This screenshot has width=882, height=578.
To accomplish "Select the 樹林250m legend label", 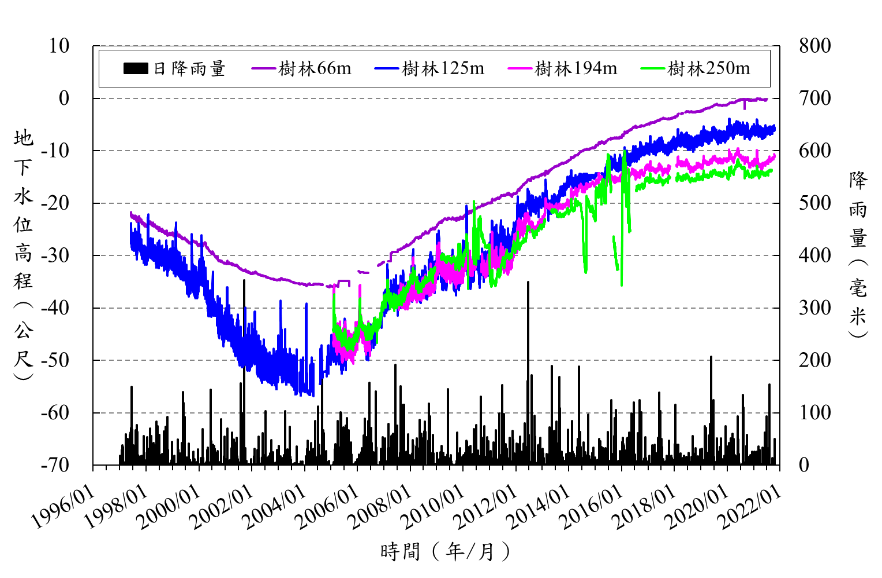I will pyautogui.click(x=708, y=69).
